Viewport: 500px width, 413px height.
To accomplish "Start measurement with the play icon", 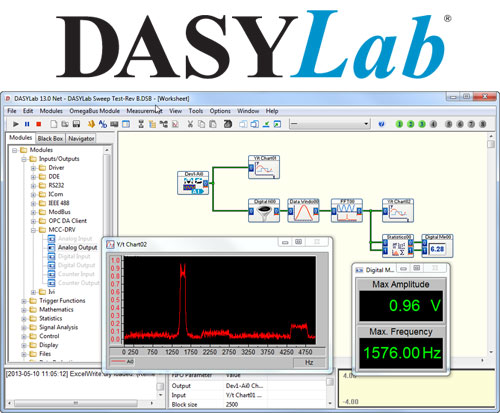I will pyautogui.click(x=16, y=124).
